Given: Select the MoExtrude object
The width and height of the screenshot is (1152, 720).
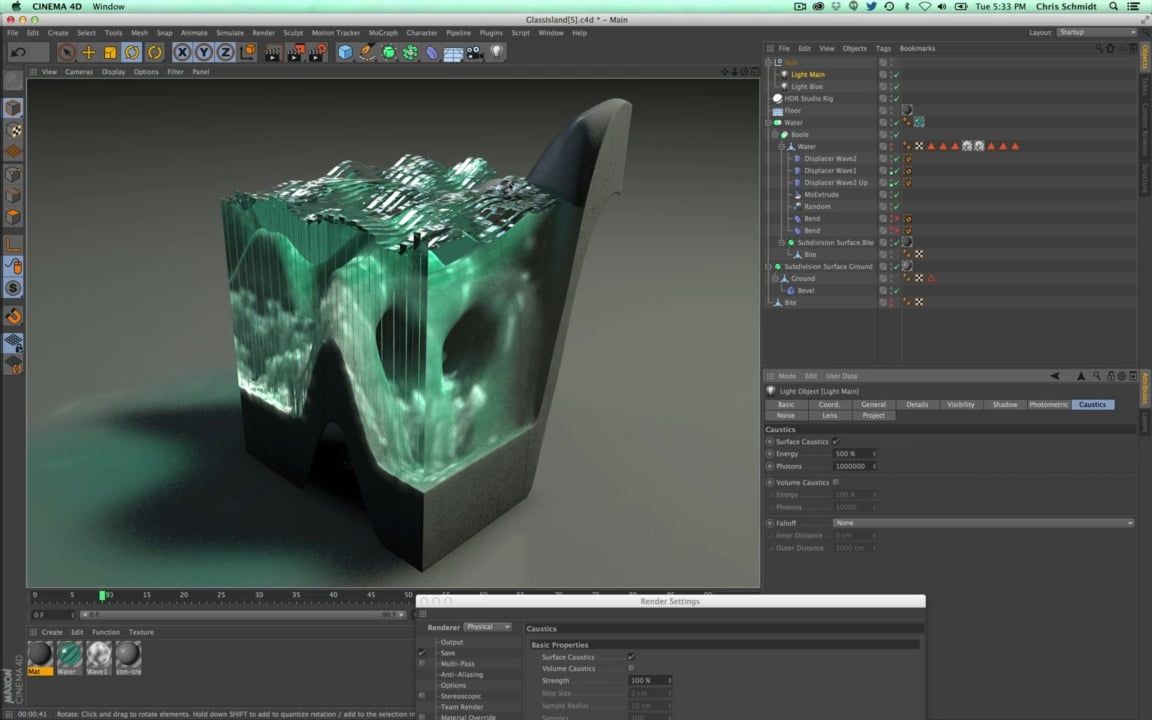Looking at the screenshot, I should pyautogui.click(x=821, y=195).
